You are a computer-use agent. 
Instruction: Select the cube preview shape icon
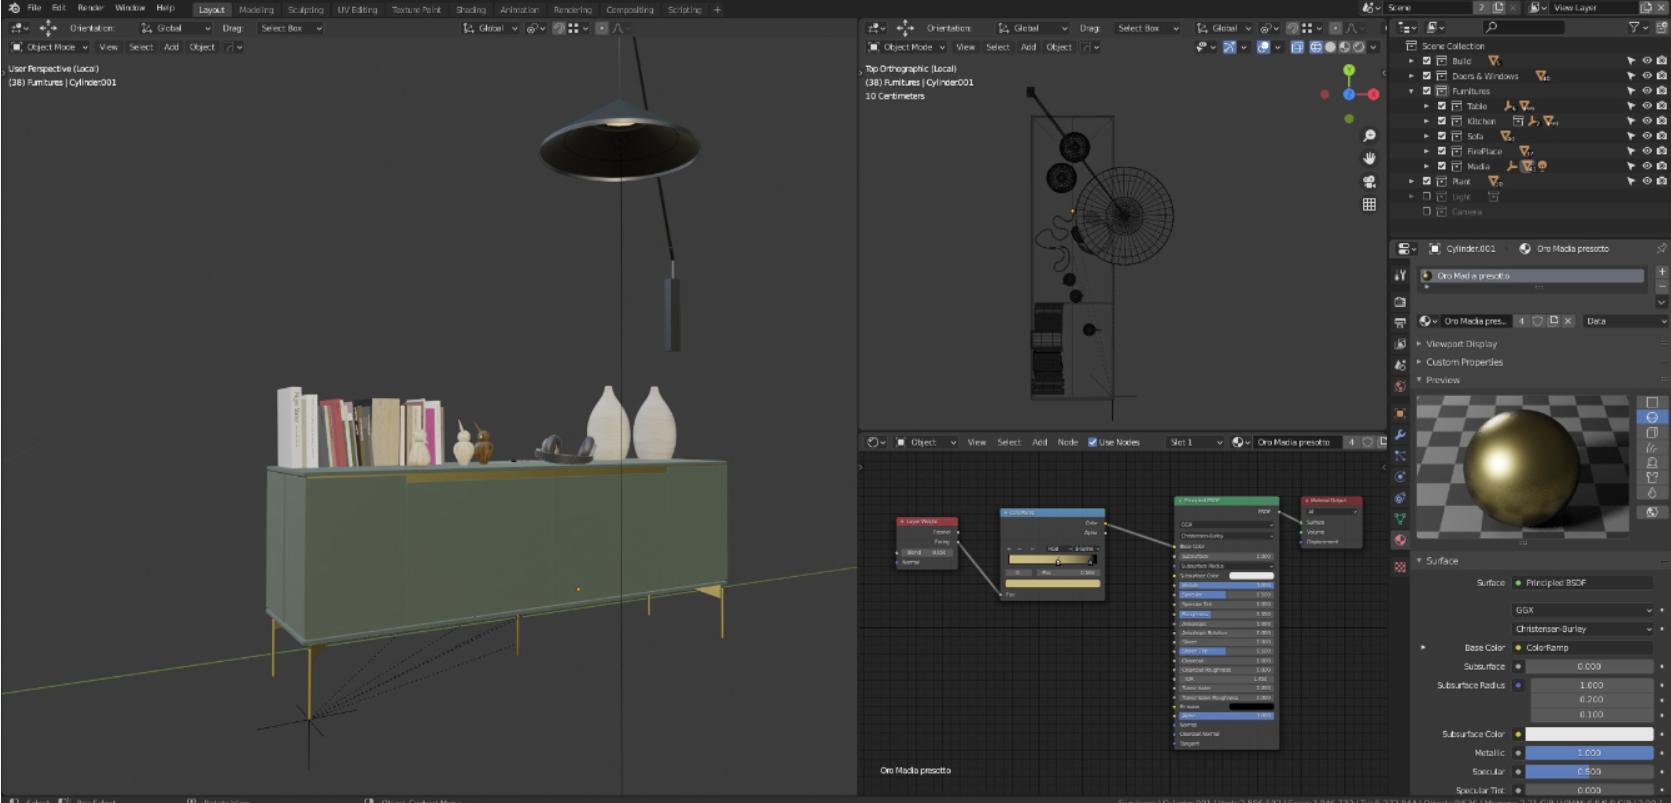[1652, 433]
